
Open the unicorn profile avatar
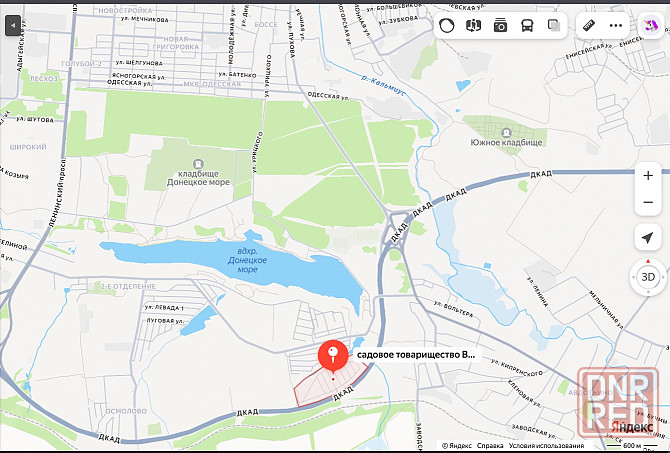coord(651,26)
